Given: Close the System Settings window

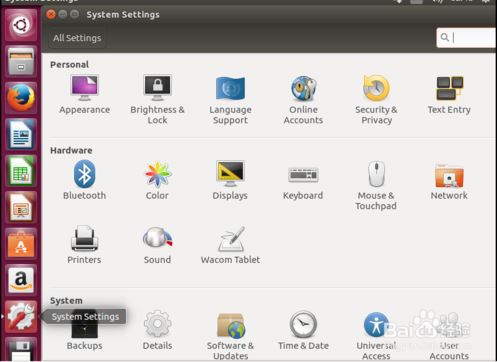Looking at the screenshot, I should (x=51, y=14).
